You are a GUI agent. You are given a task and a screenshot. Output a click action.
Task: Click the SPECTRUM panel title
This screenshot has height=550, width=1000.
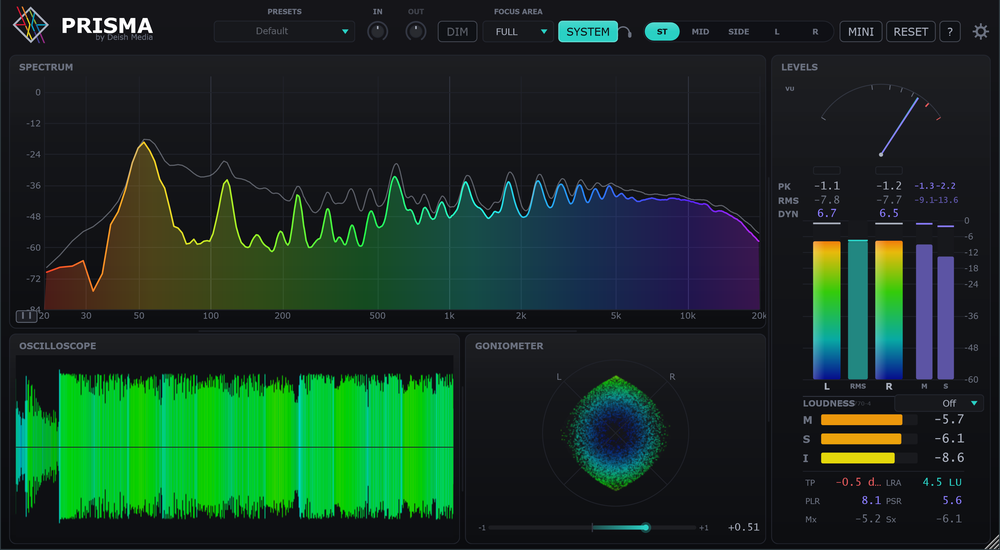(x=46, y=67)
